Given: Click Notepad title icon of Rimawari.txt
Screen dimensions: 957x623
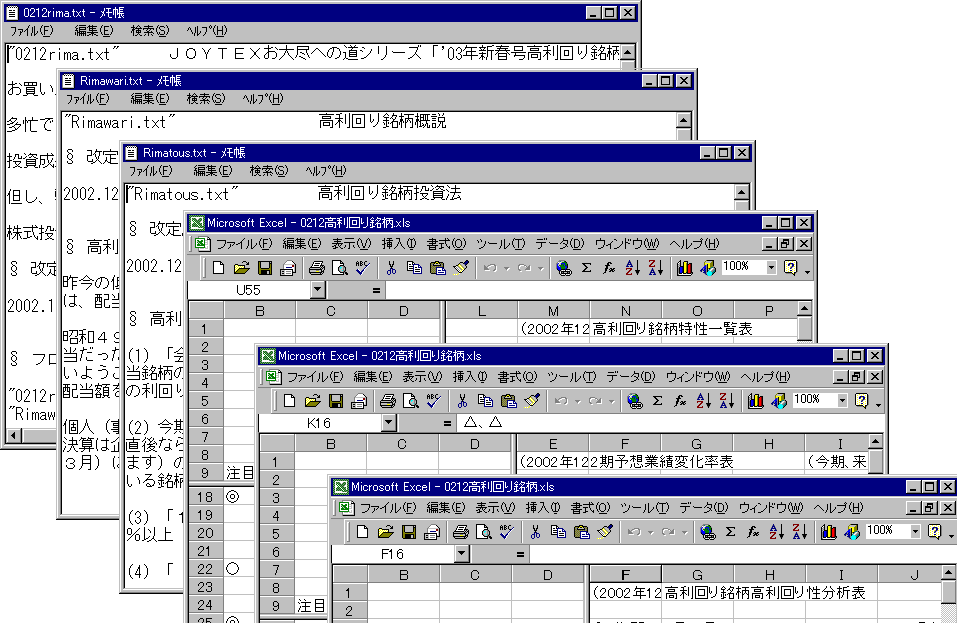Looking at the screenshot, I should click(x=68, y=81).
